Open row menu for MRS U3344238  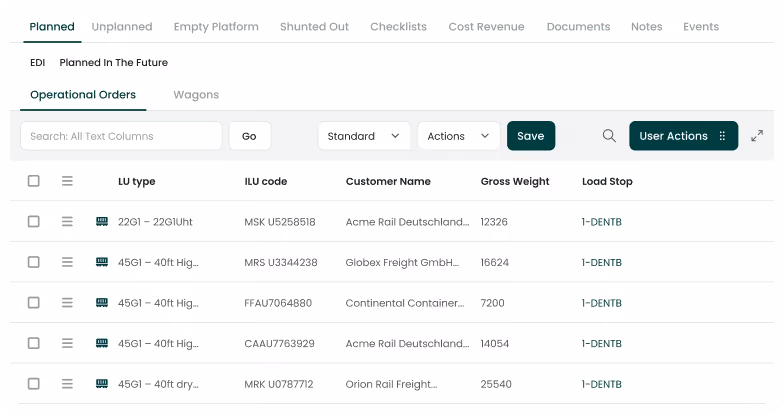click(67, 262)
